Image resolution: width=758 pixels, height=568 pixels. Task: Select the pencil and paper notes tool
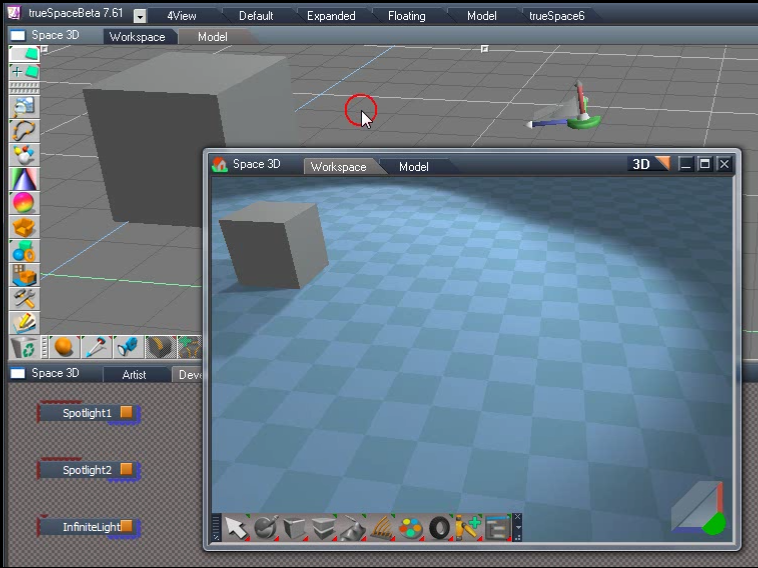[x=24, y=323]
